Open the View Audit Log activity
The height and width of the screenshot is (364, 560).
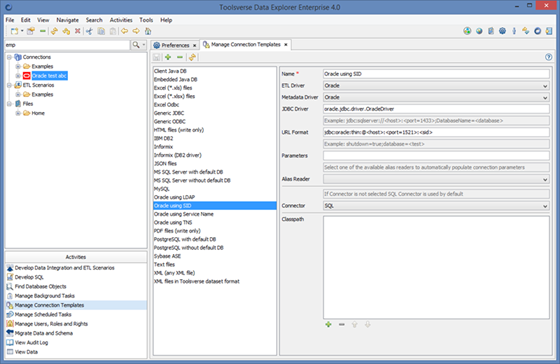pyautogui.click(x=31, y=343)
